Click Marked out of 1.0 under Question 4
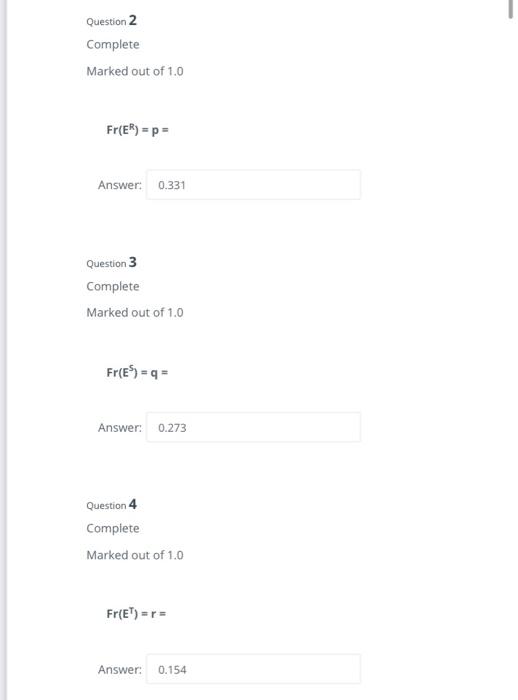518x700 pixels. [x=135, y=555]
